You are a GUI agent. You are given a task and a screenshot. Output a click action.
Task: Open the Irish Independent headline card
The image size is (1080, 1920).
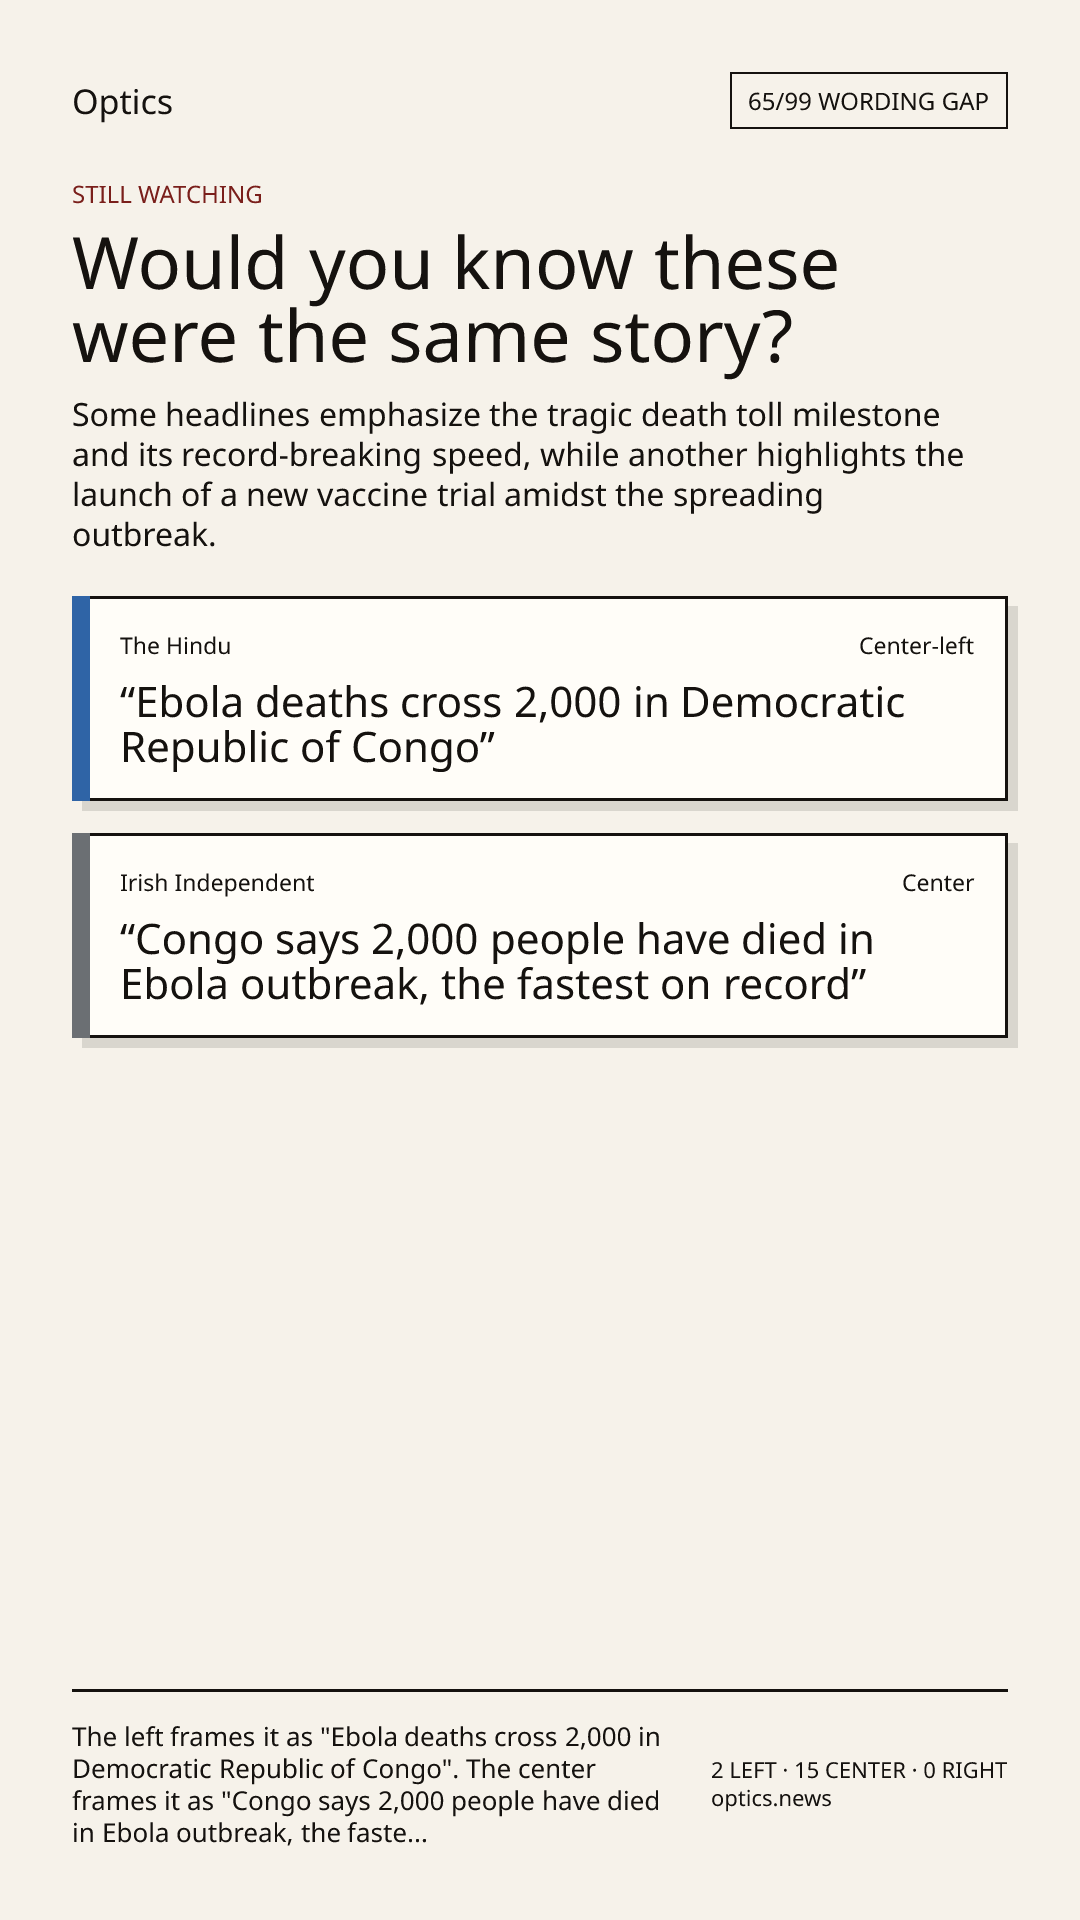(539, 935)
